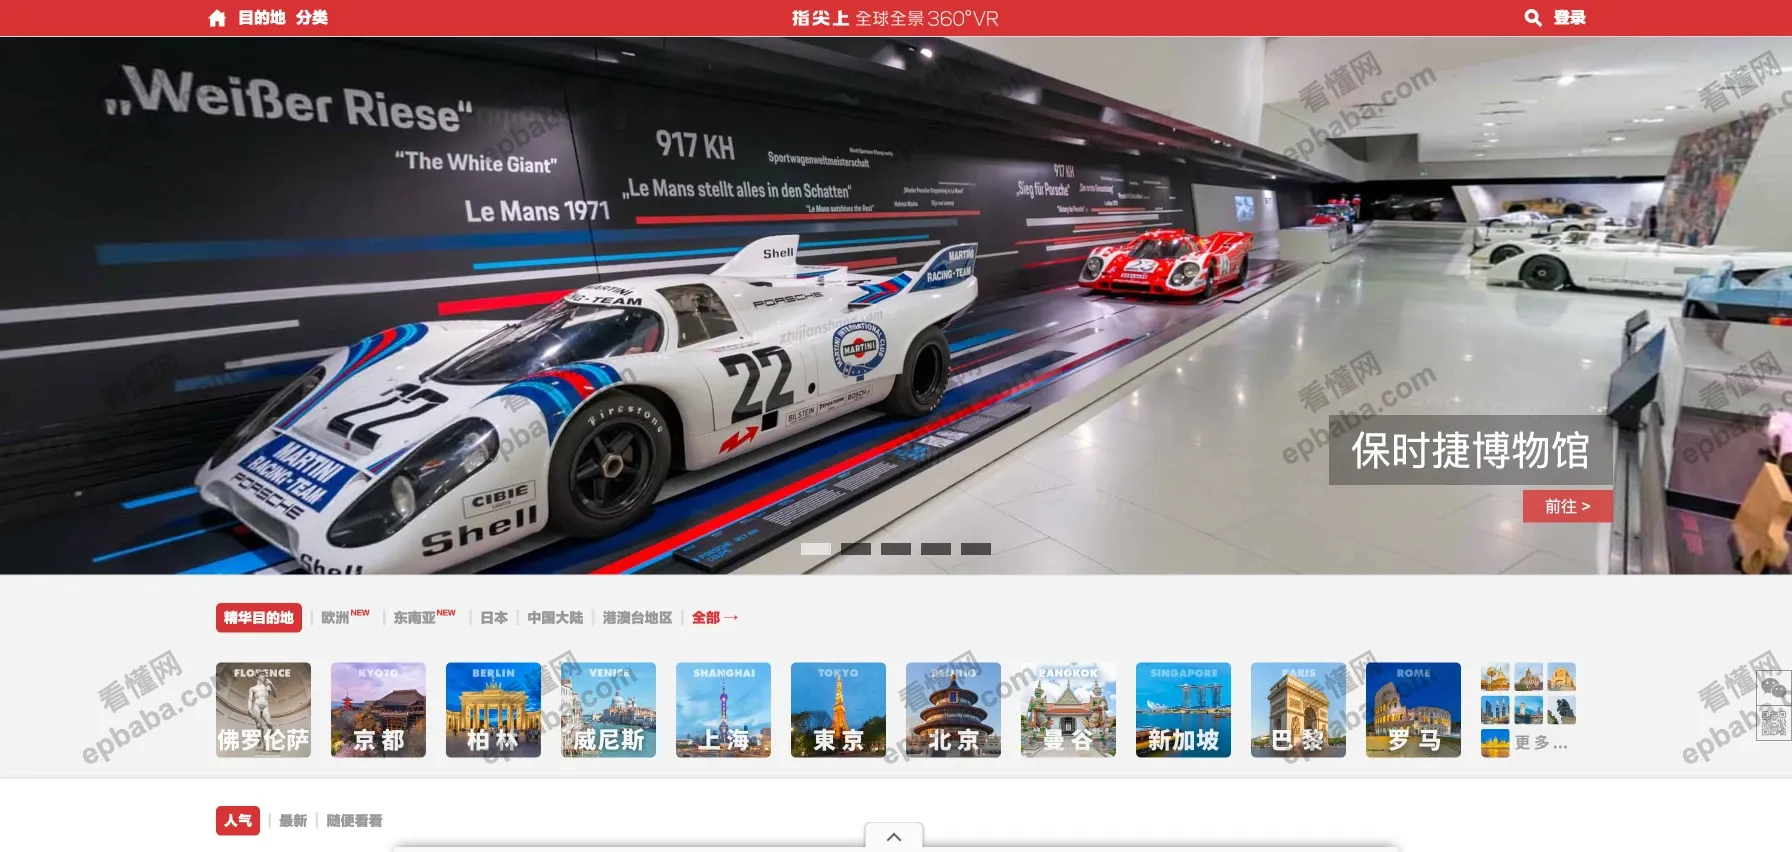Open the Paris (巴黎) destination tile
Screen dimensions: 1792x852
[x=1298, y=709]
